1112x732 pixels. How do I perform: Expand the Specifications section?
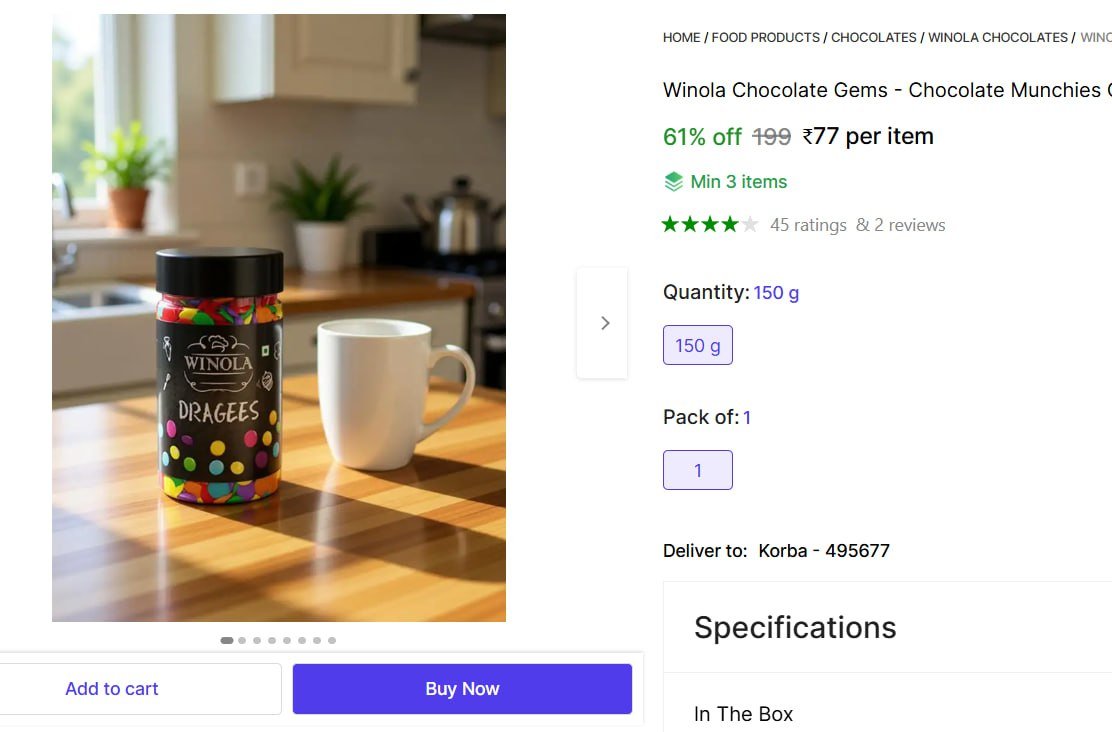click(795, 627)
